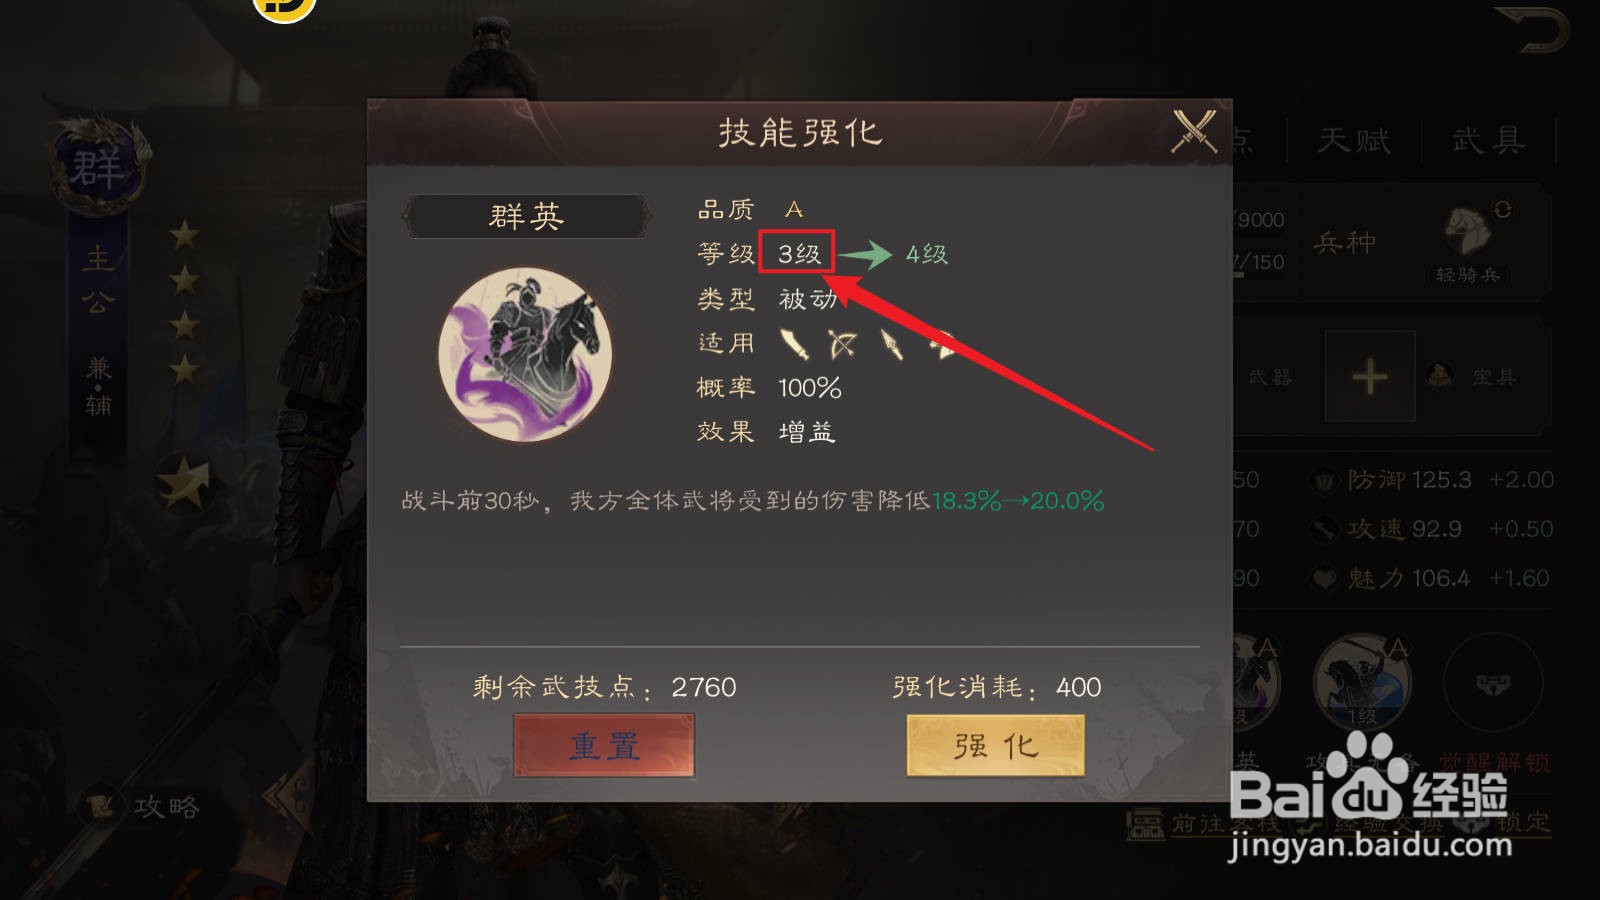Click the 宝具 treasure slot
Screen dimensions: 1600x900
[x=1472, y=376]
